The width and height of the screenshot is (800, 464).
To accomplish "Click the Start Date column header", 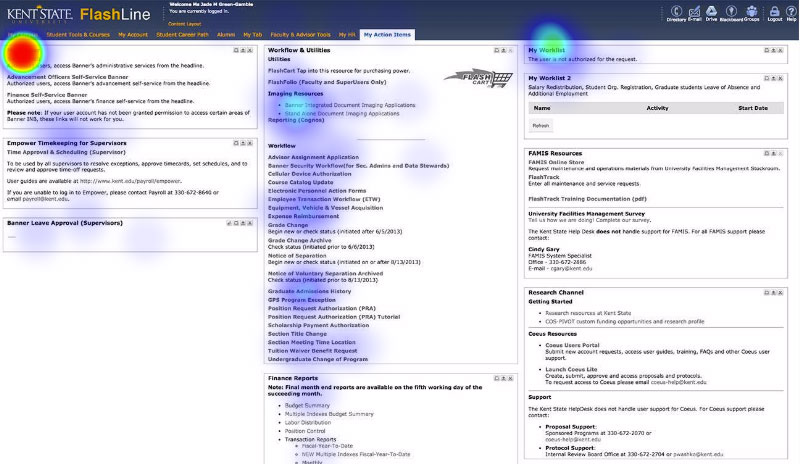I will point(753,108).
